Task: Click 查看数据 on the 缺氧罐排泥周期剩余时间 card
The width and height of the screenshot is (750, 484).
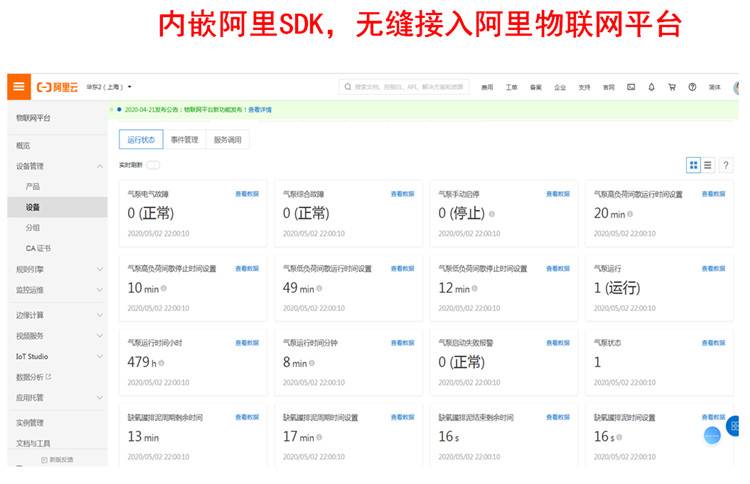Action: [x=247, y=417]
